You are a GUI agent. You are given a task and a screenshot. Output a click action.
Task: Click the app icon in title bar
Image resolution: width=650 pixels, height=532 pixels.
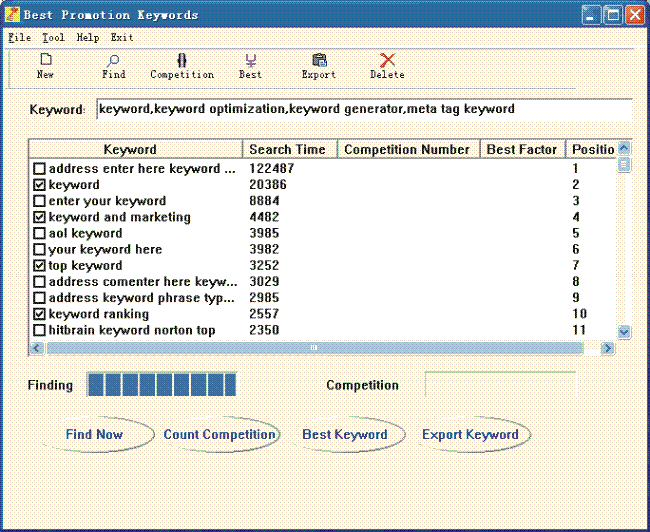click(x=12, y=15)
